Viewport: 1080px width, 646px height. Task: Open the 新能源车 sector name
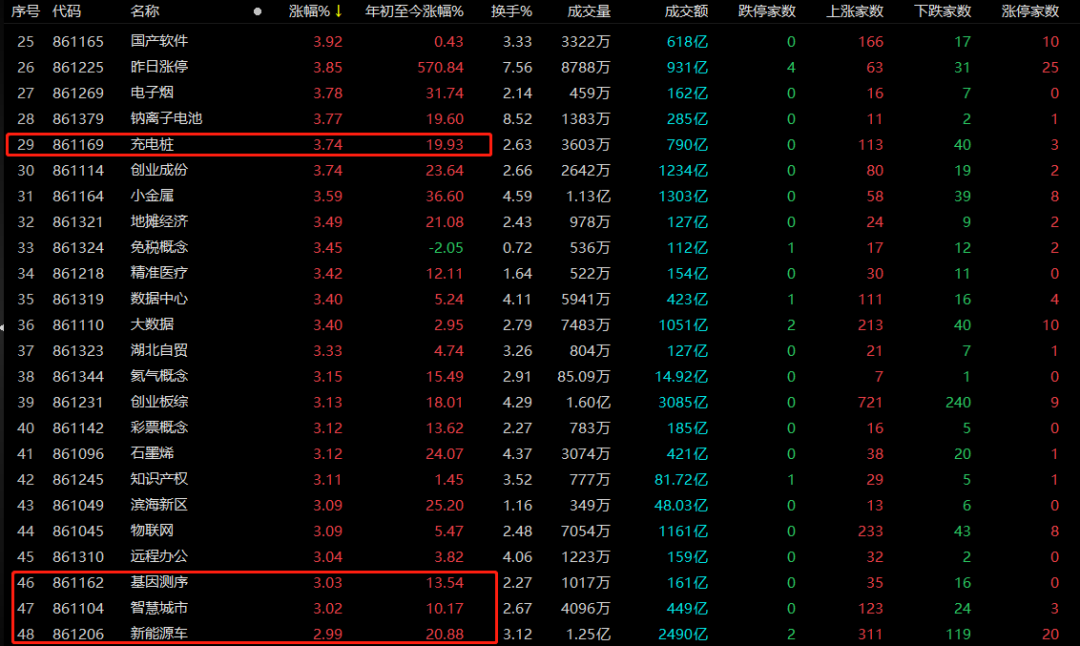[160, 633]
